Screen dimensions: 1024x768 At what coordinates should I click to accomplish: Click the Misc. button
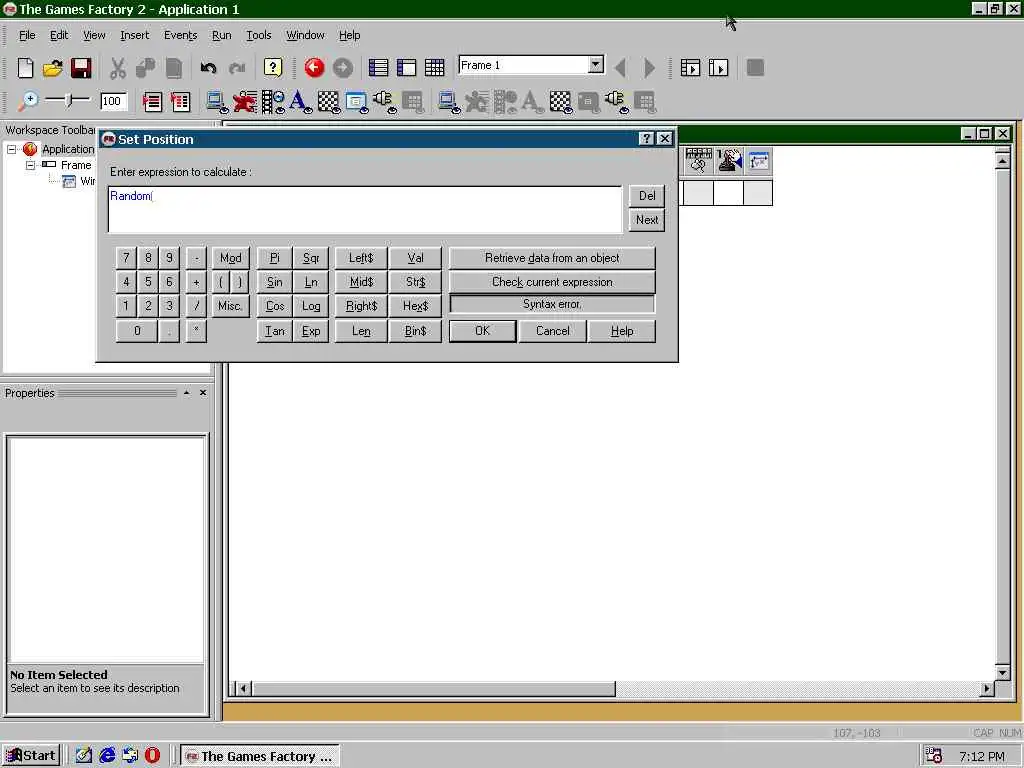pos(231,306)
